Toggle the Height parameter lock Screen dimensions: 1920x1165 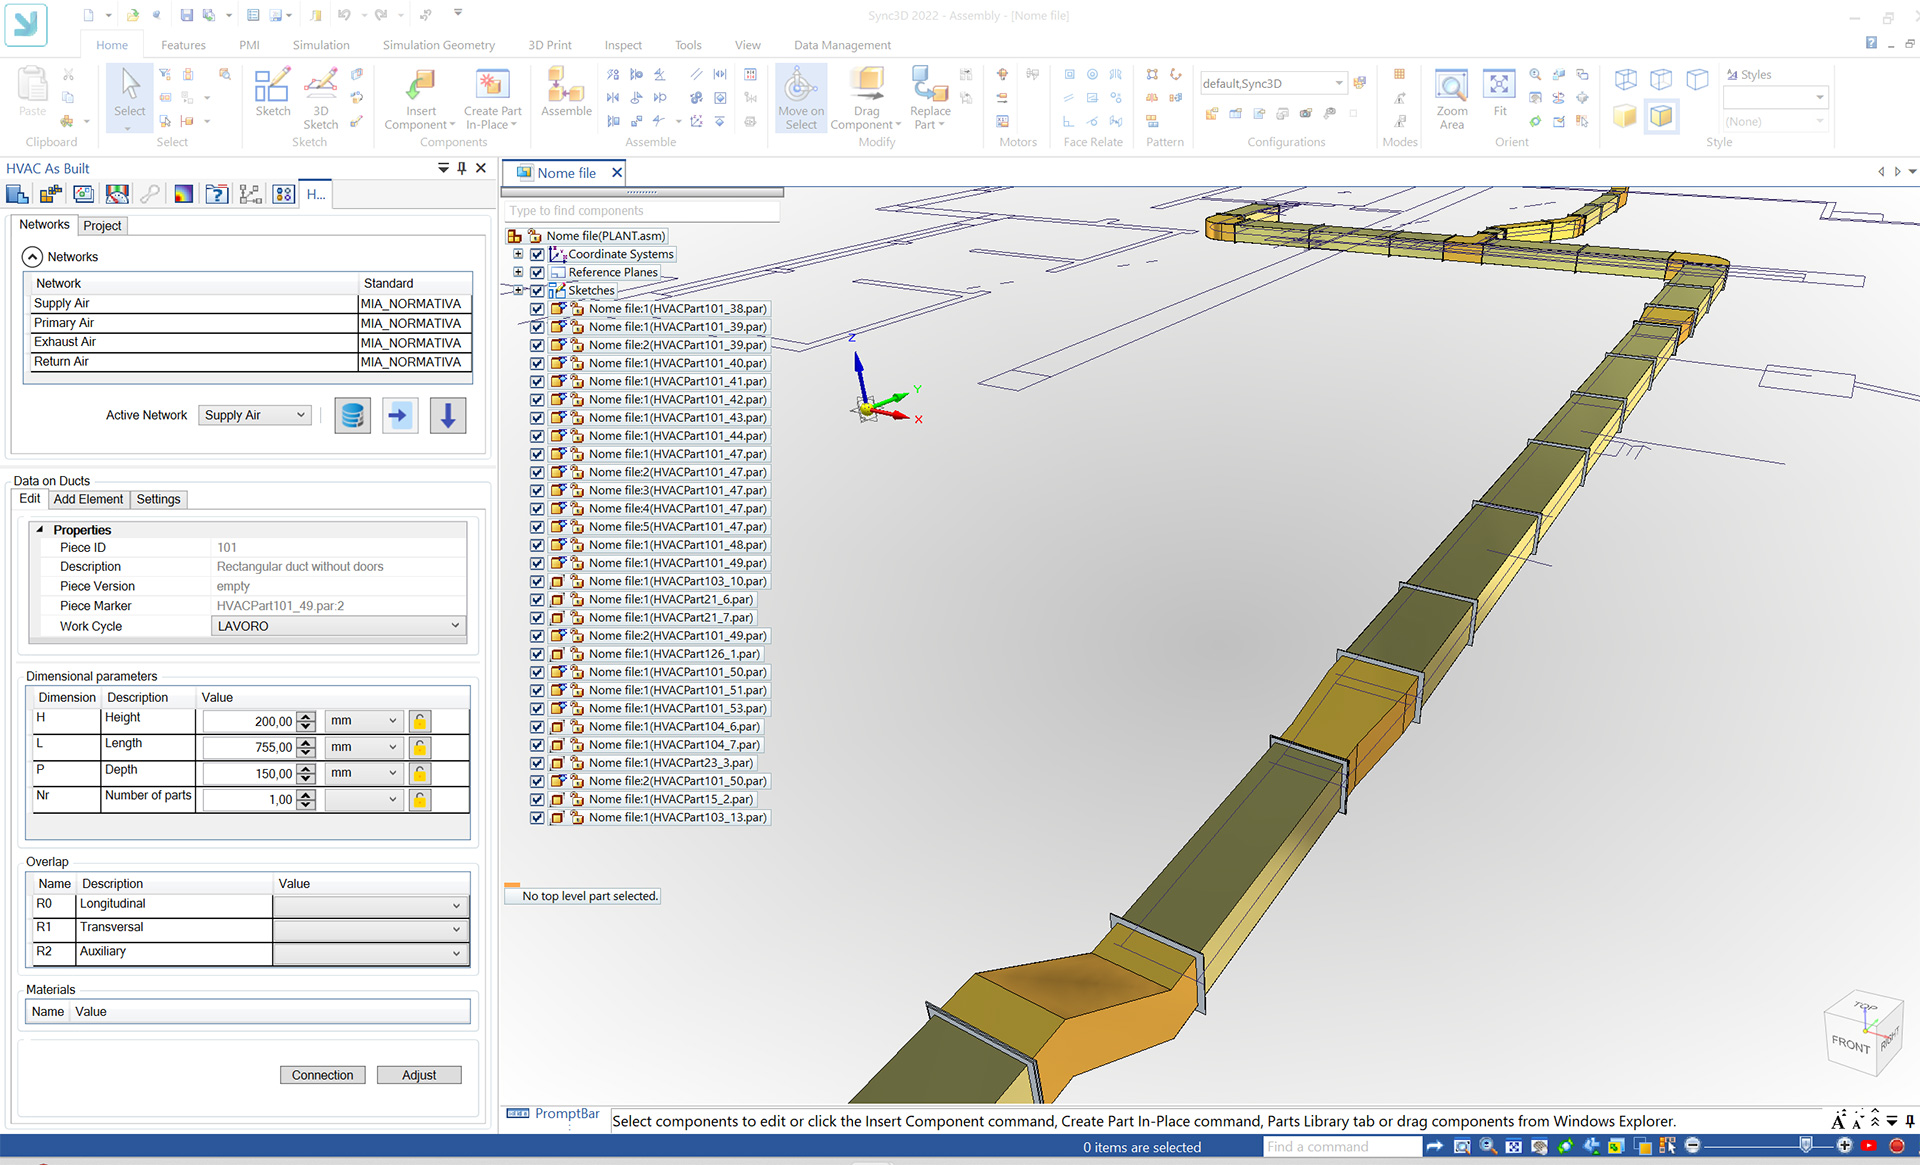[420, 721]
